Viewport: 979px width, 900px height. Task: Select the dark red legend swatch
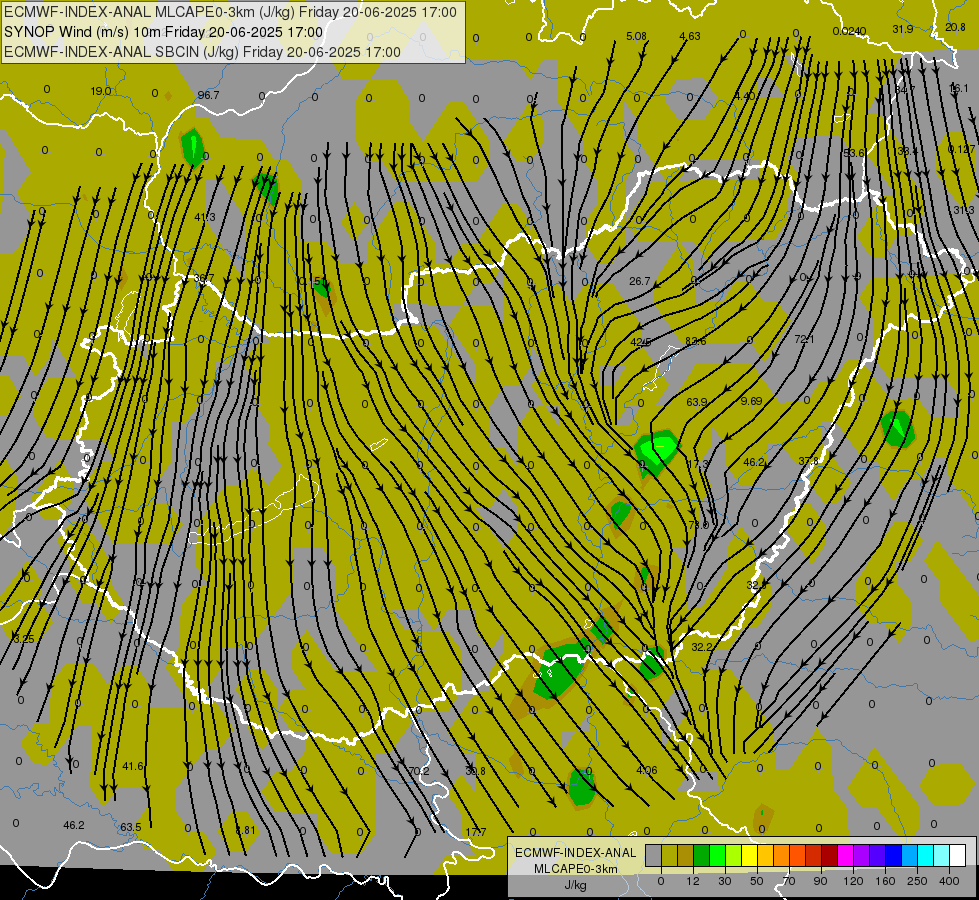click(829, 855)
